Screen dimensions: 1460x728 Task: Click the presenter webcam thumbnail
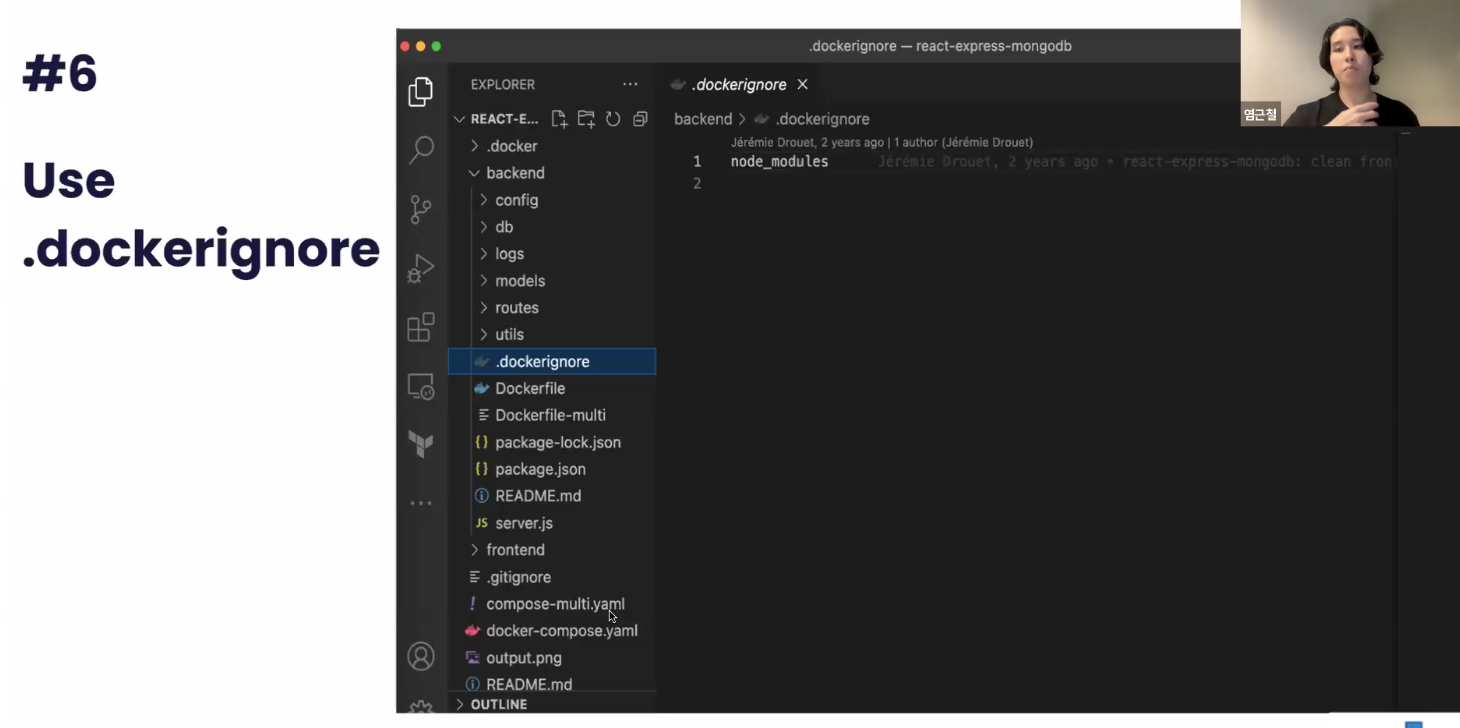[x=1350, y=63]
